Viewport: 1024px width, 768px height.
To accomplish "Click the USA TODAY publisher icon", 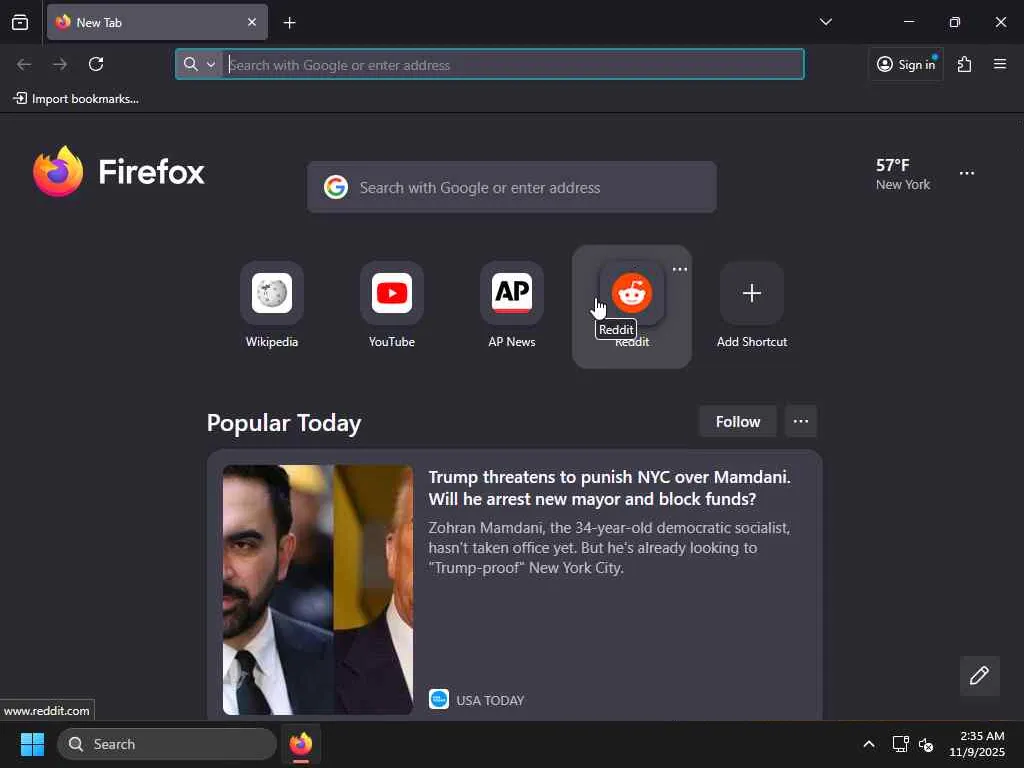I will tap(439, 699).
